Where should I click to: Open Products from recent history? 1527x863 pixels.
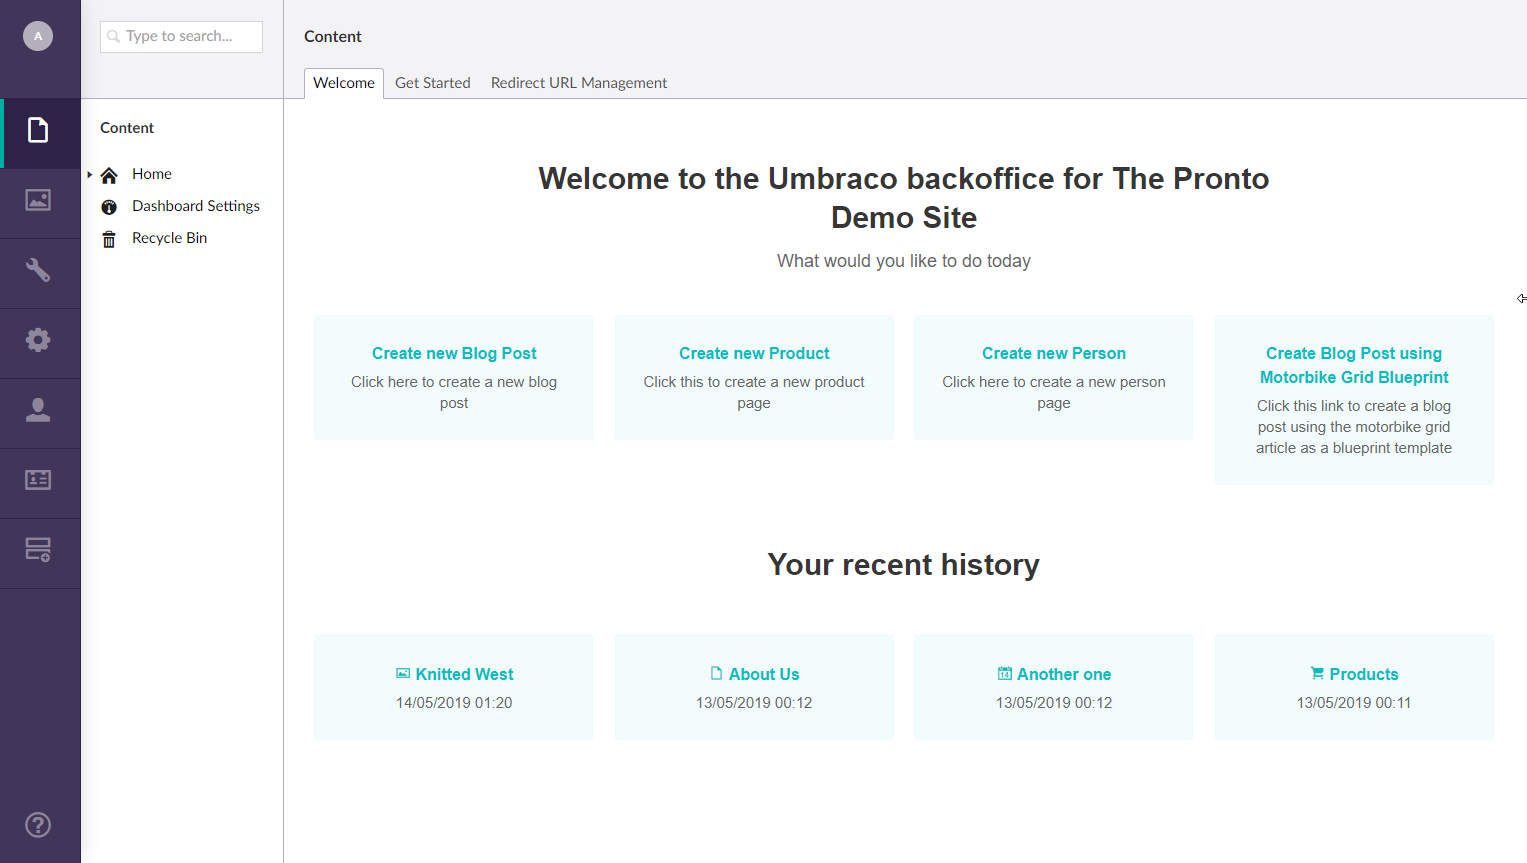tap(1364, 674)
